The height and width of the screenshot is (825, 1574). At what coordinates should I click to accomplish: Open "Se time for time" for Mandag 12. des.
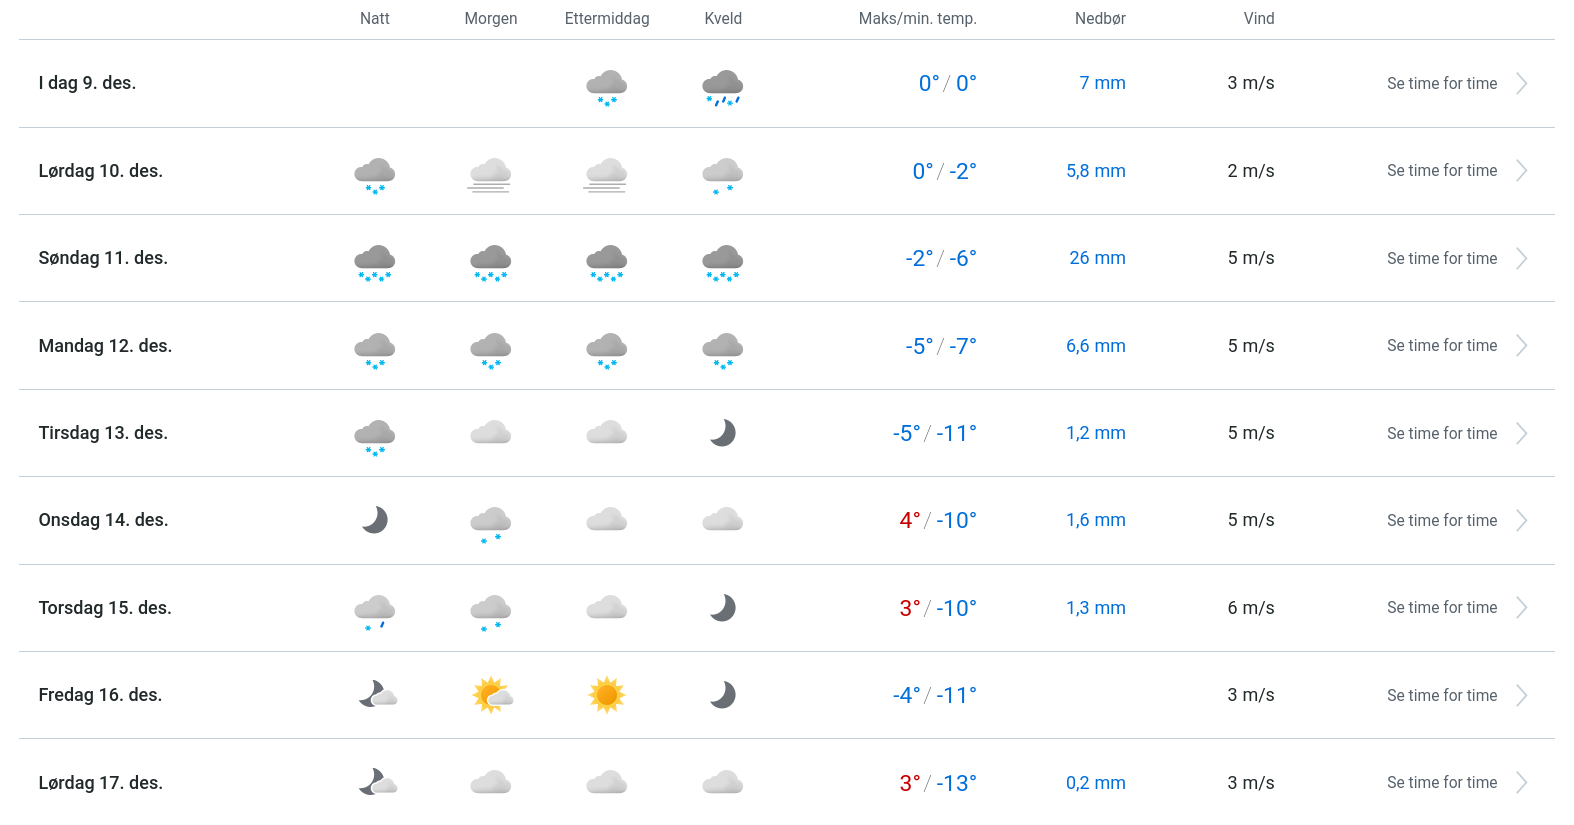click(1441, 346)
